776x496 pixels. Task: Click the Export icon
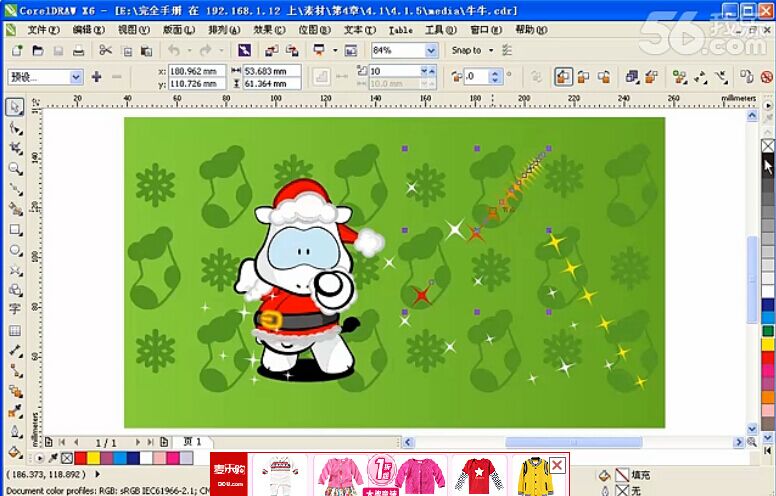click(x=292, y=50)
